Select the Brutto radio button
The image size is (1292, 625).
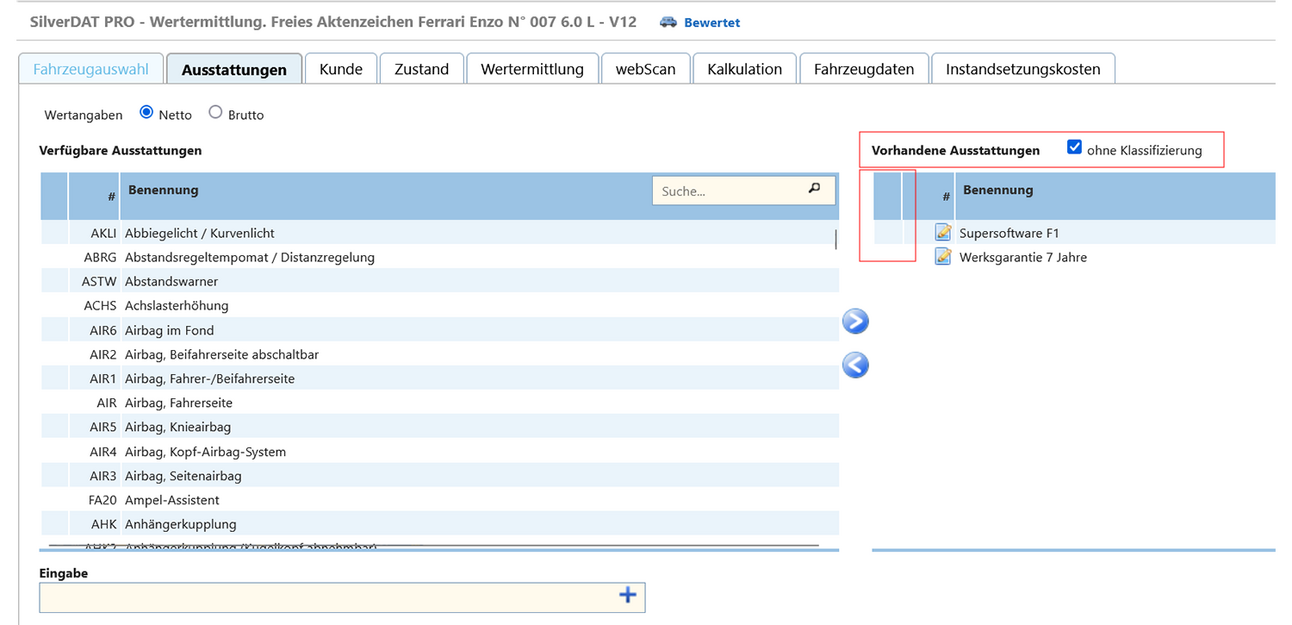point(215,113)
